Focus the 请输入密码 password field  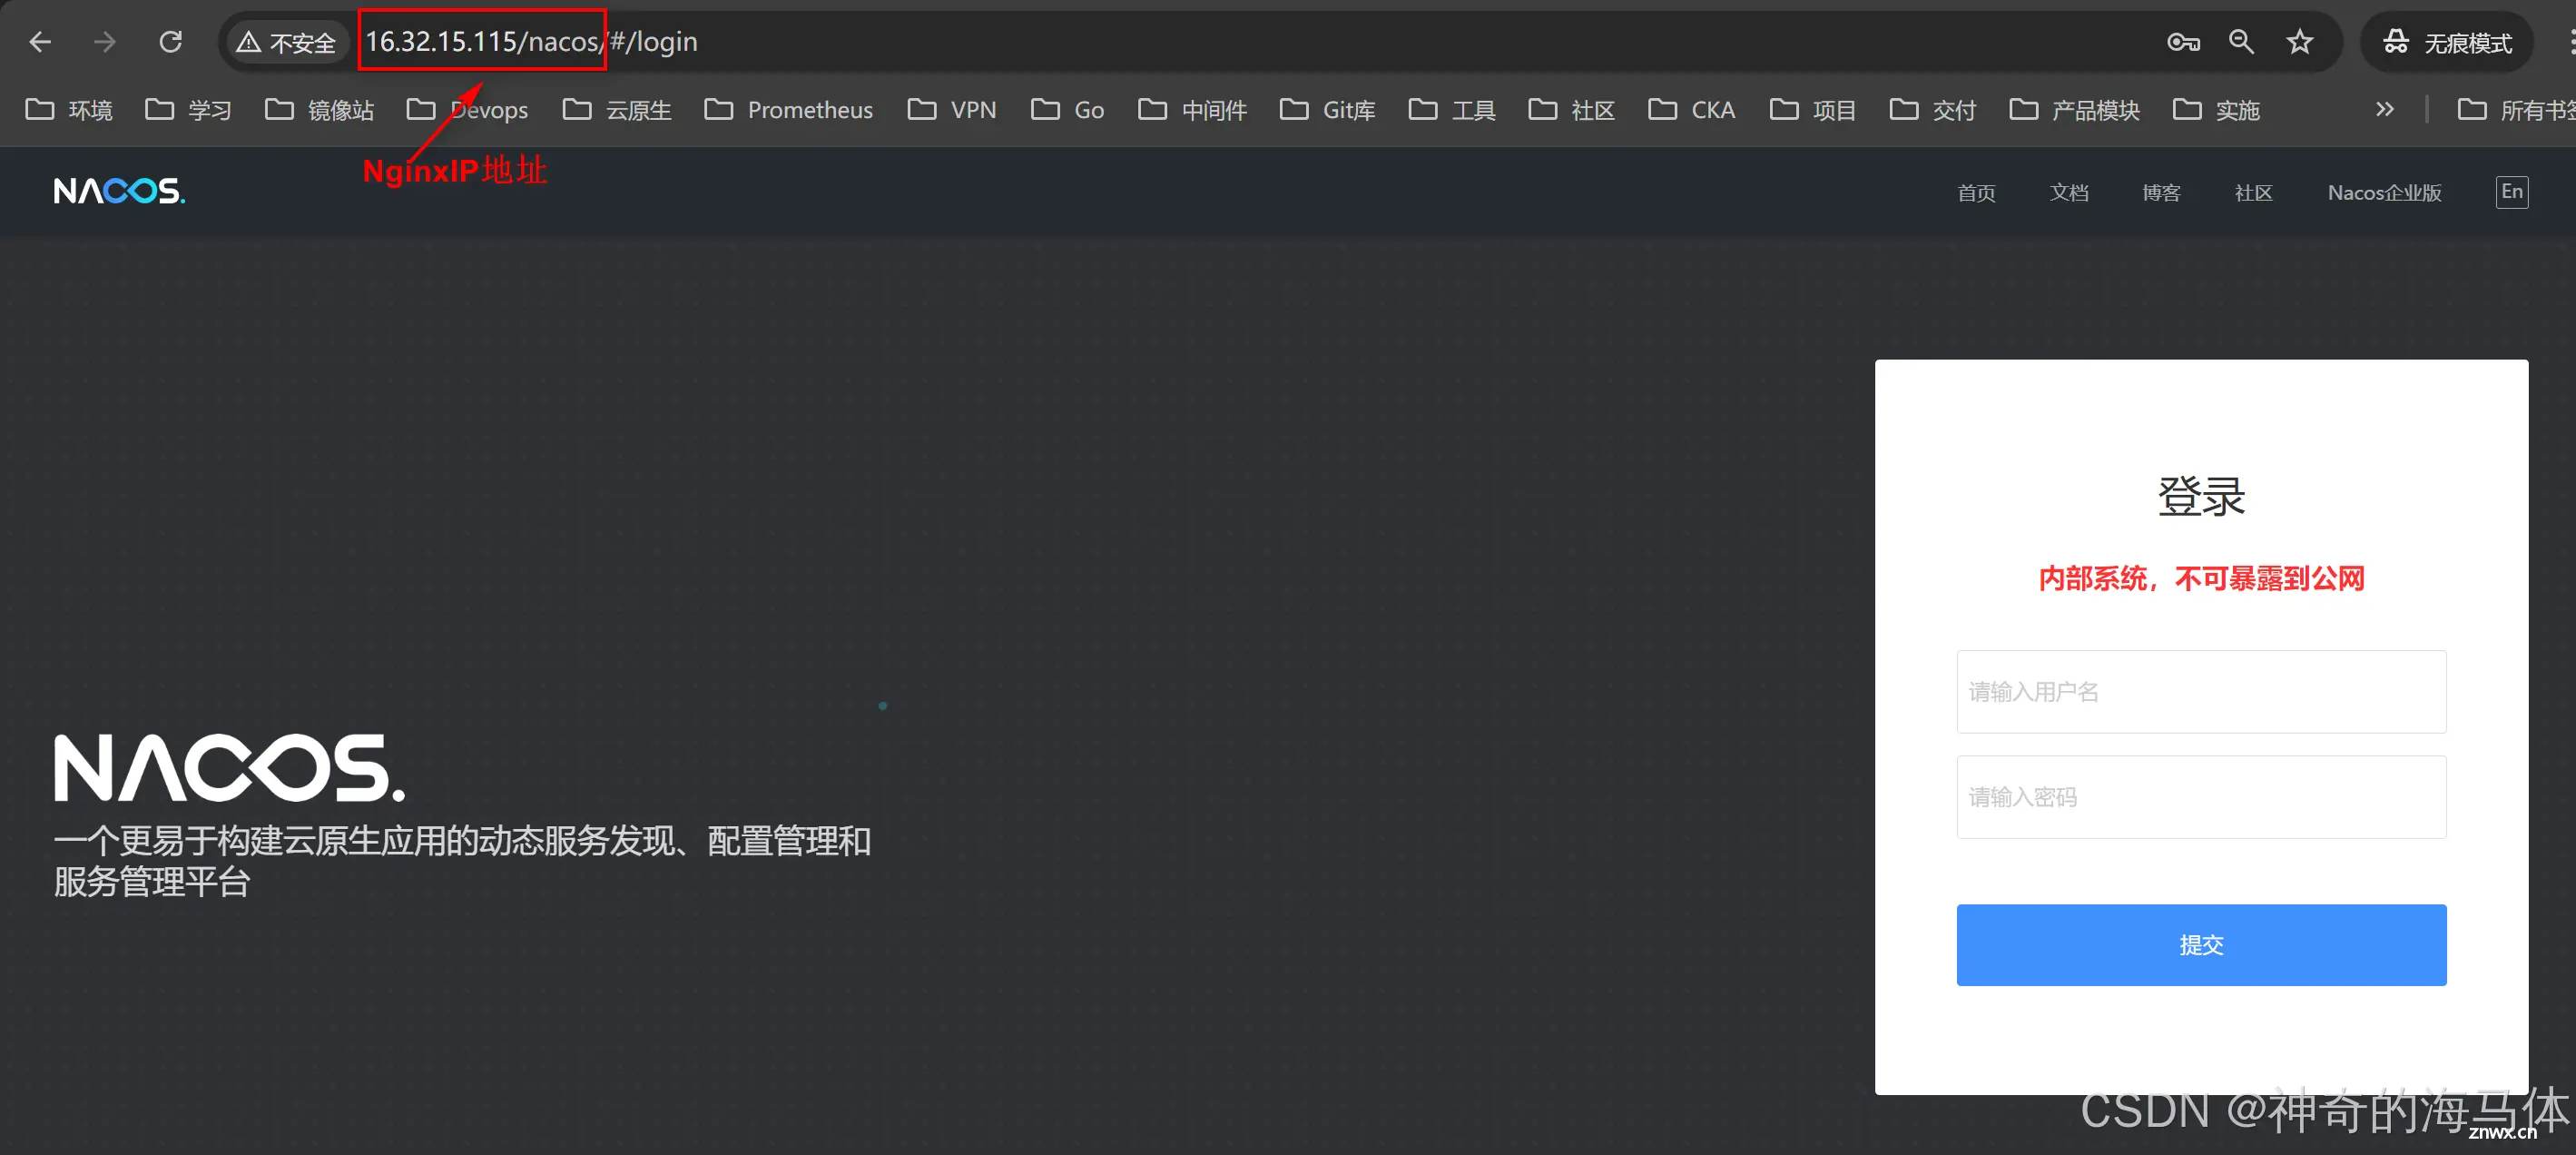coord(2201,797)
